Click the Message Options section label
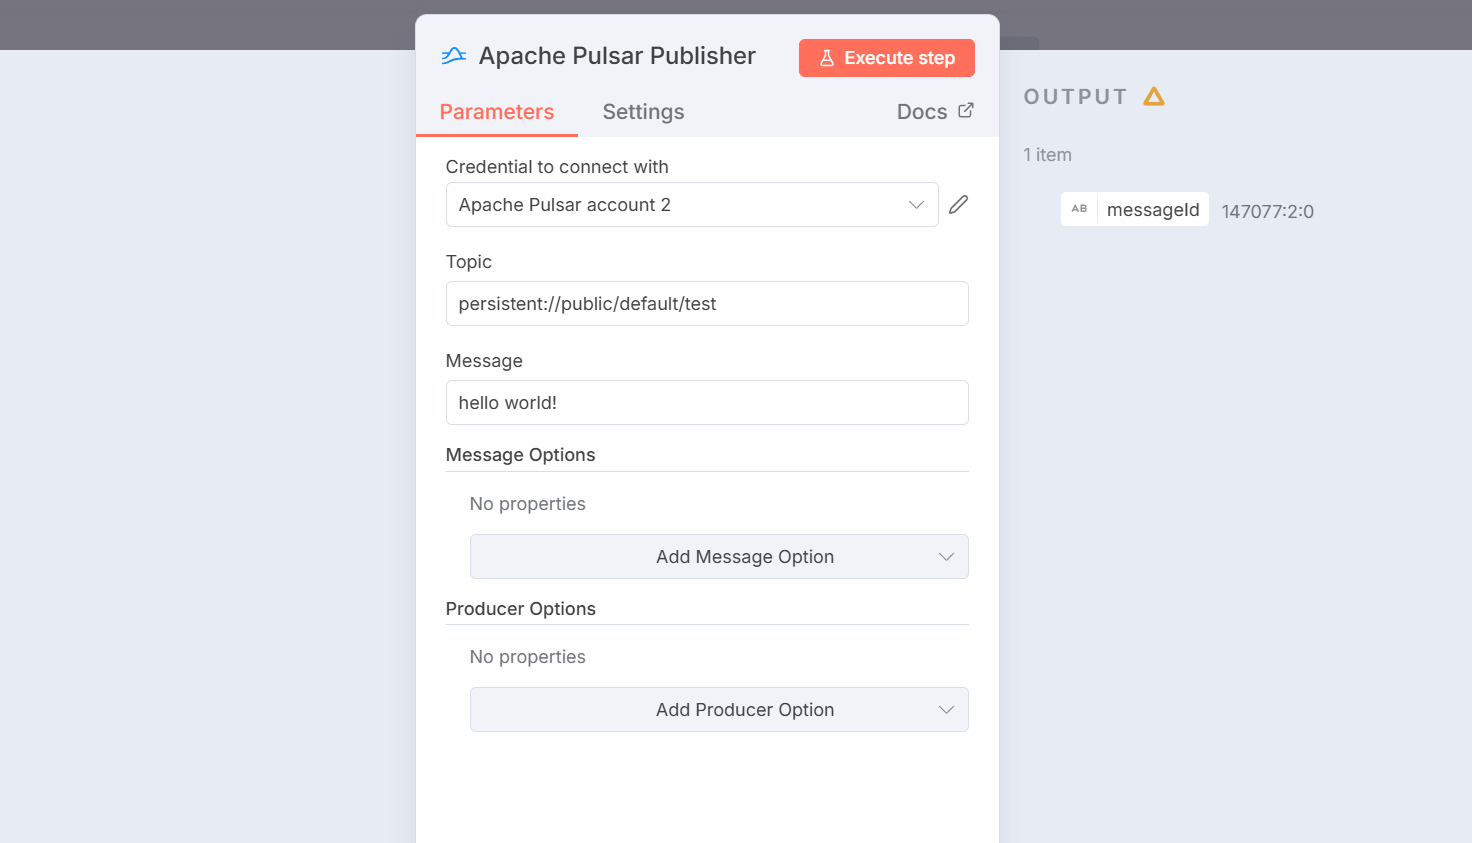 coord(520,455)
